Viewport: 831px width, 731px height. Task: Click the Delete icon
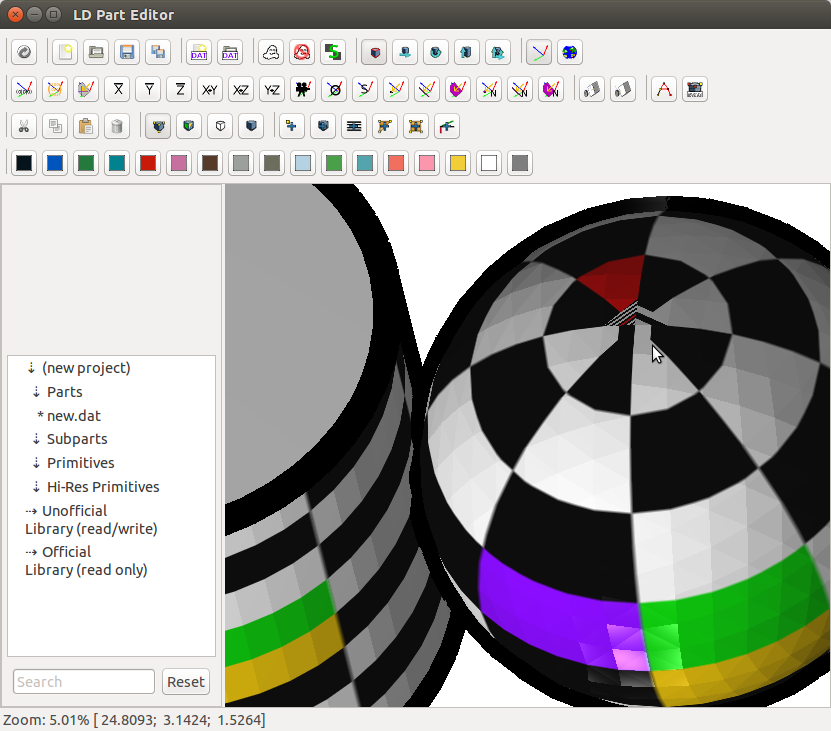point(117,126)
